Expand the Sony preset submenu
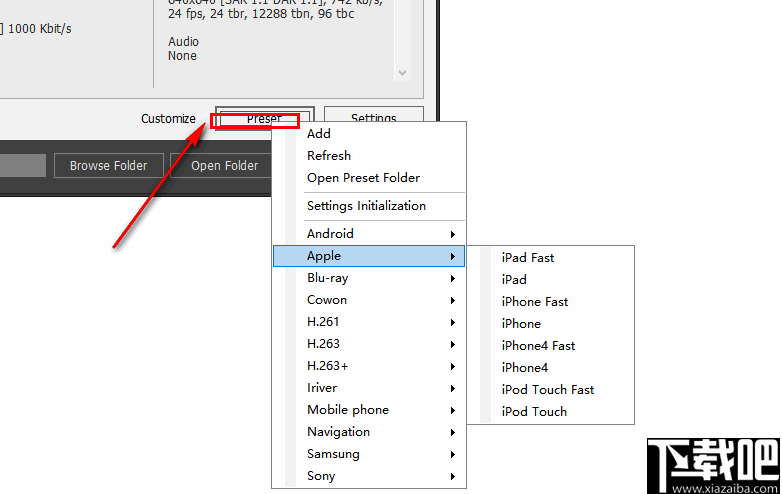The height and width of the screenshot is (494, 782). (x=369, y=476)
